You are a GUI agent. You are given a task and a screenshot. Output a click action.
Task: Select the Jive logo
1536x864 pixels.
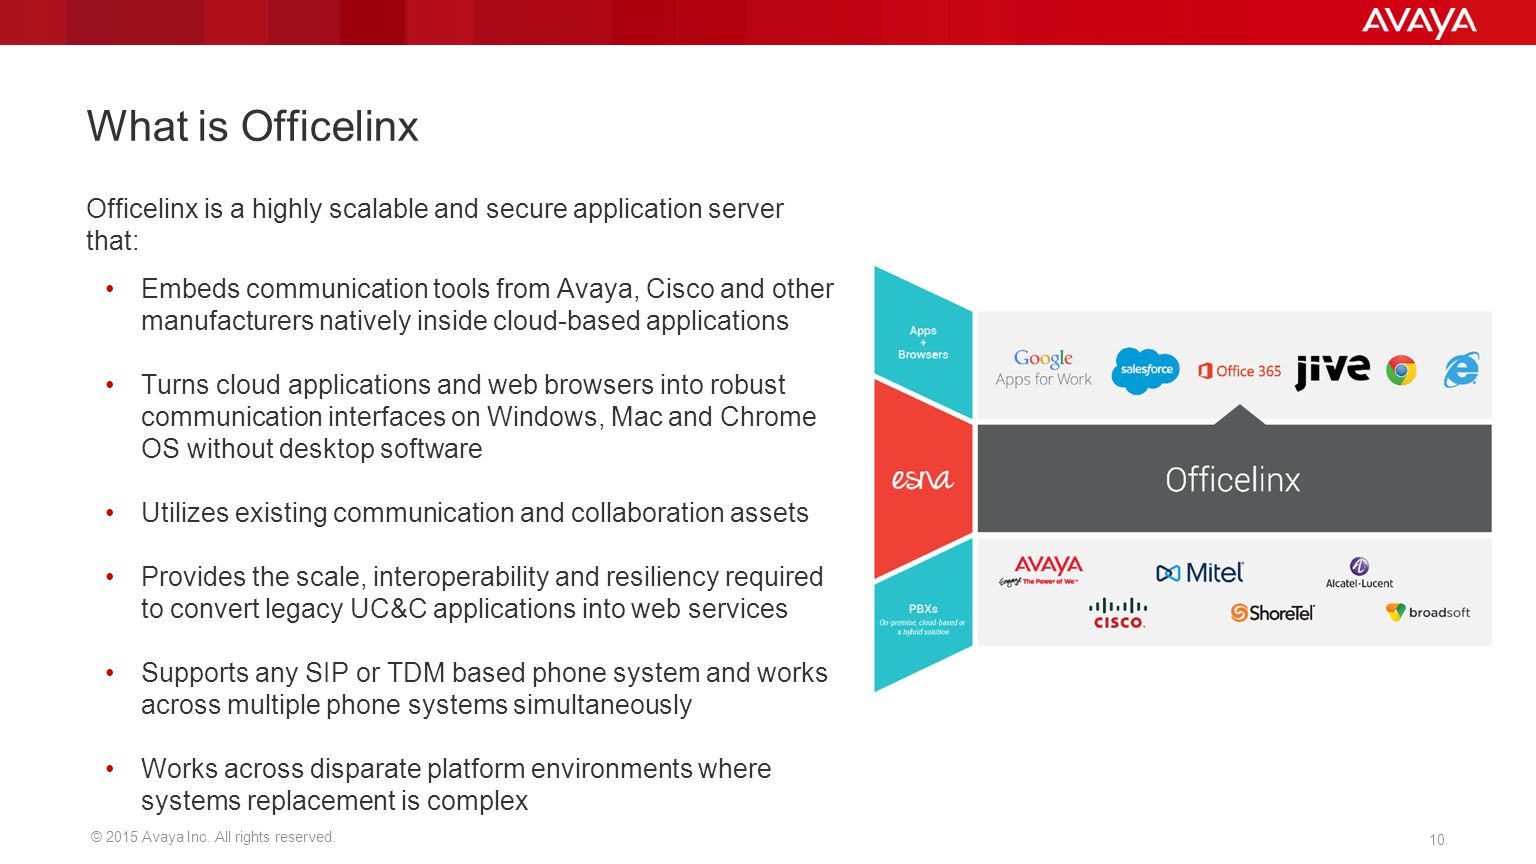pos(1332,370)
